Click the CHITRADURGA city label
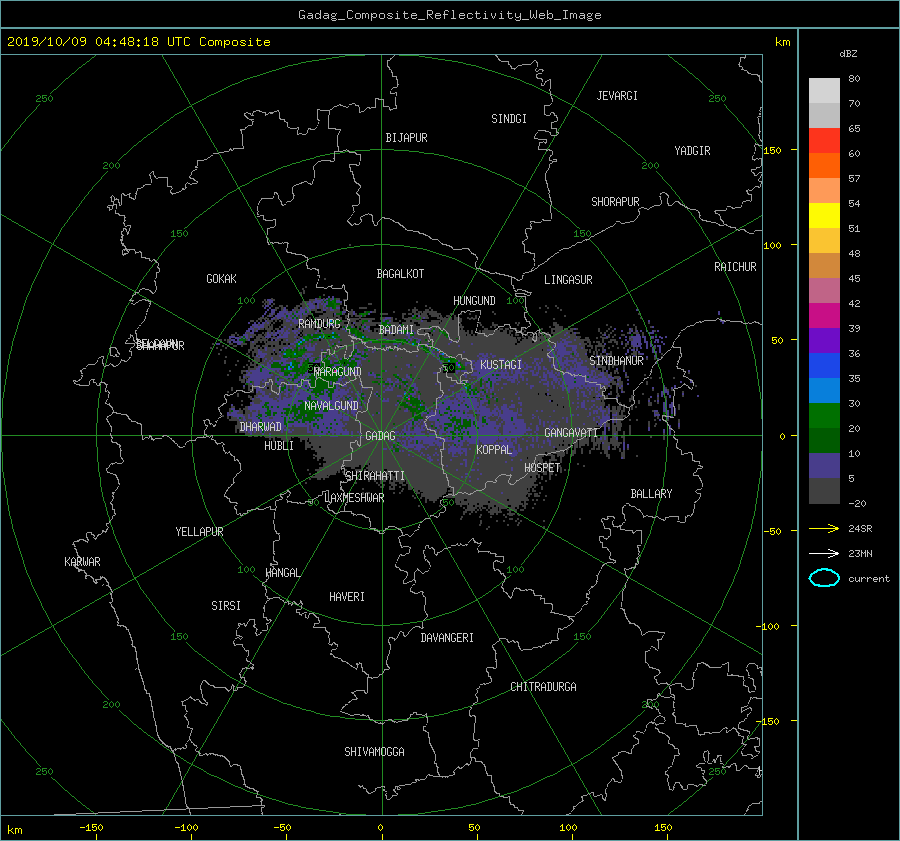This screenshot has height=841, width=900. 543,687
